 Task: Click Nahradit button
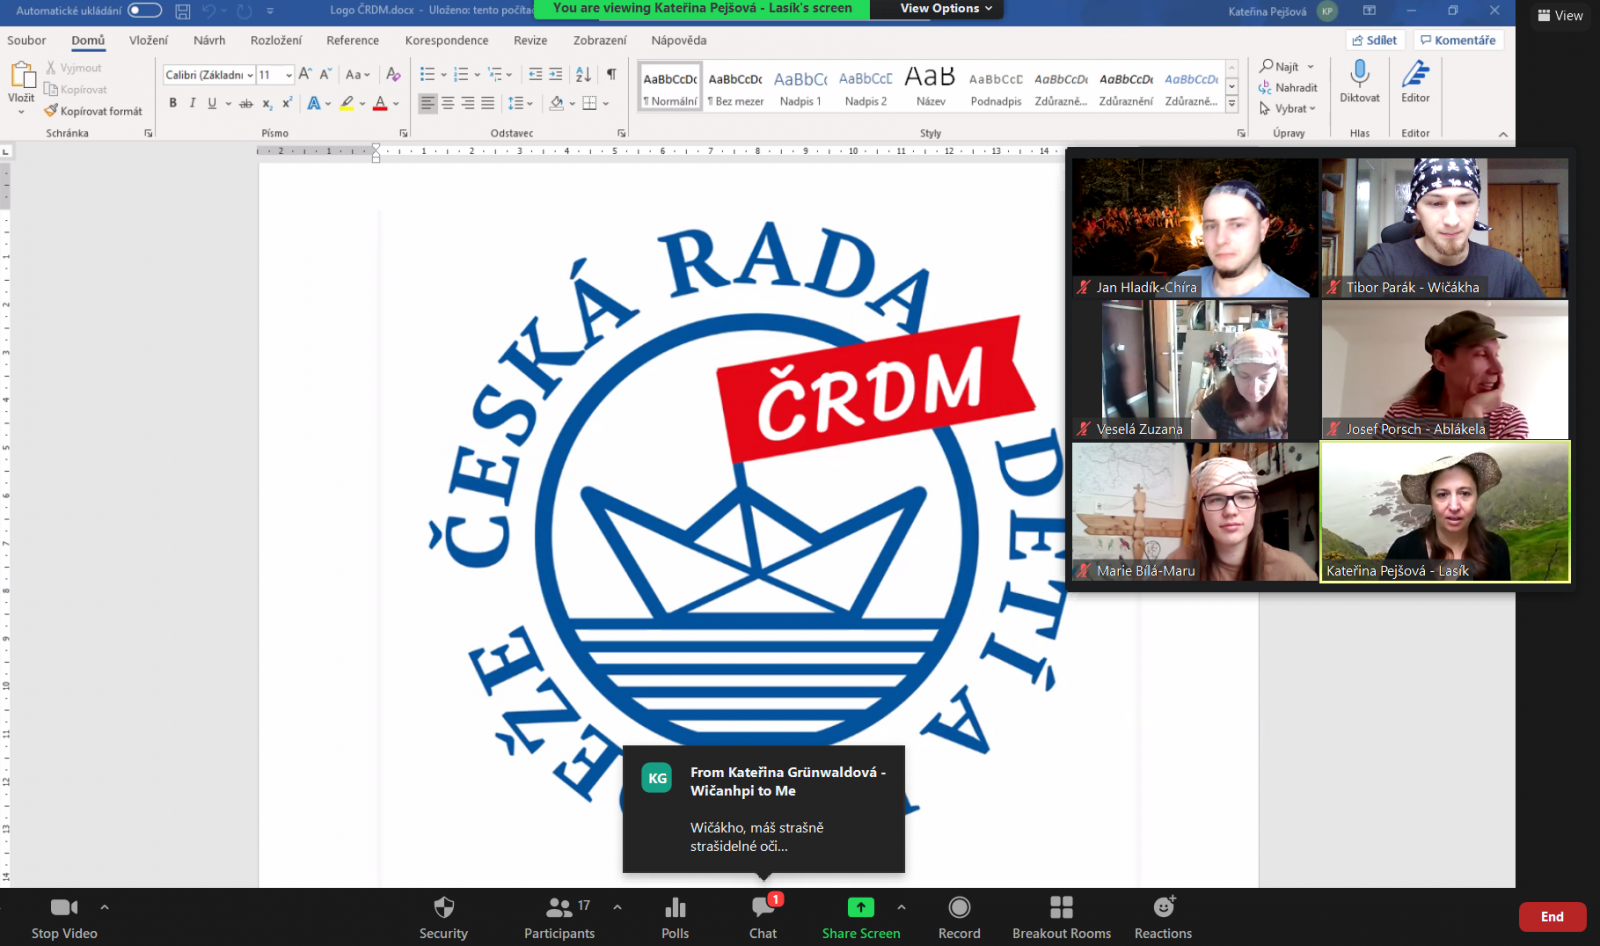click(1288, 87)
